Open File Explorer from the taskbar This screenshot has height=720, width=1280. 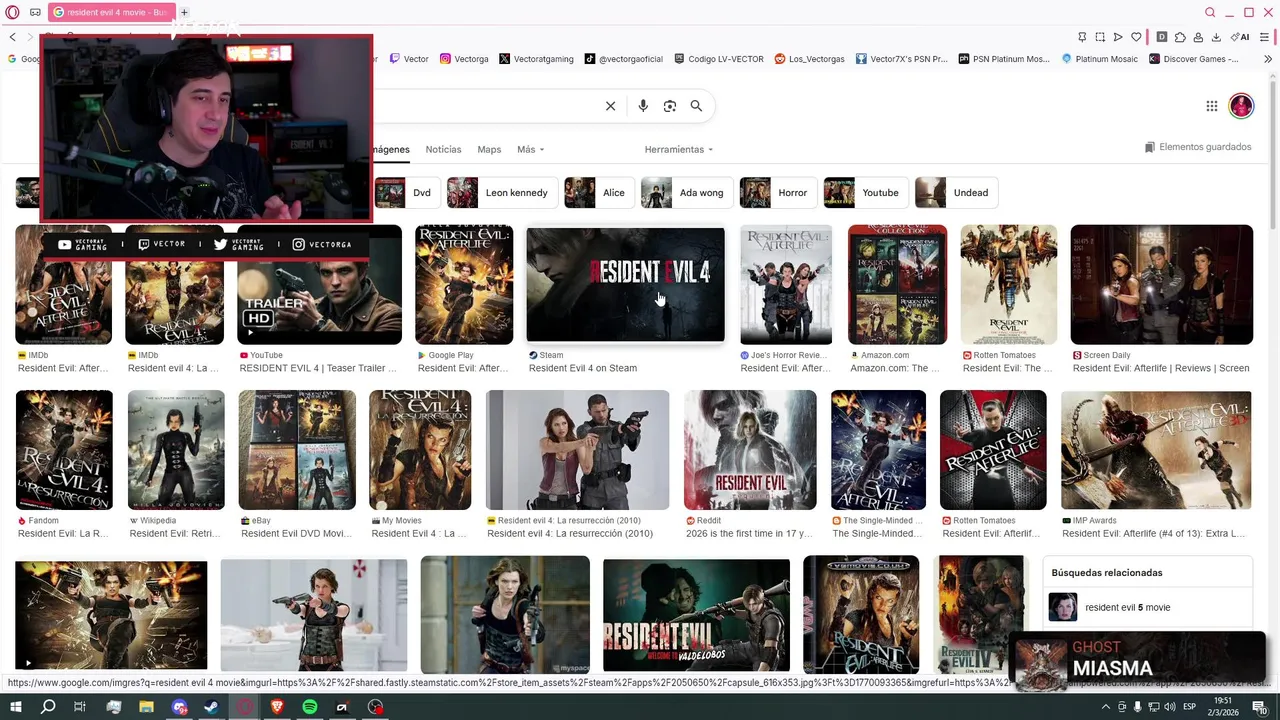(146, 707)
